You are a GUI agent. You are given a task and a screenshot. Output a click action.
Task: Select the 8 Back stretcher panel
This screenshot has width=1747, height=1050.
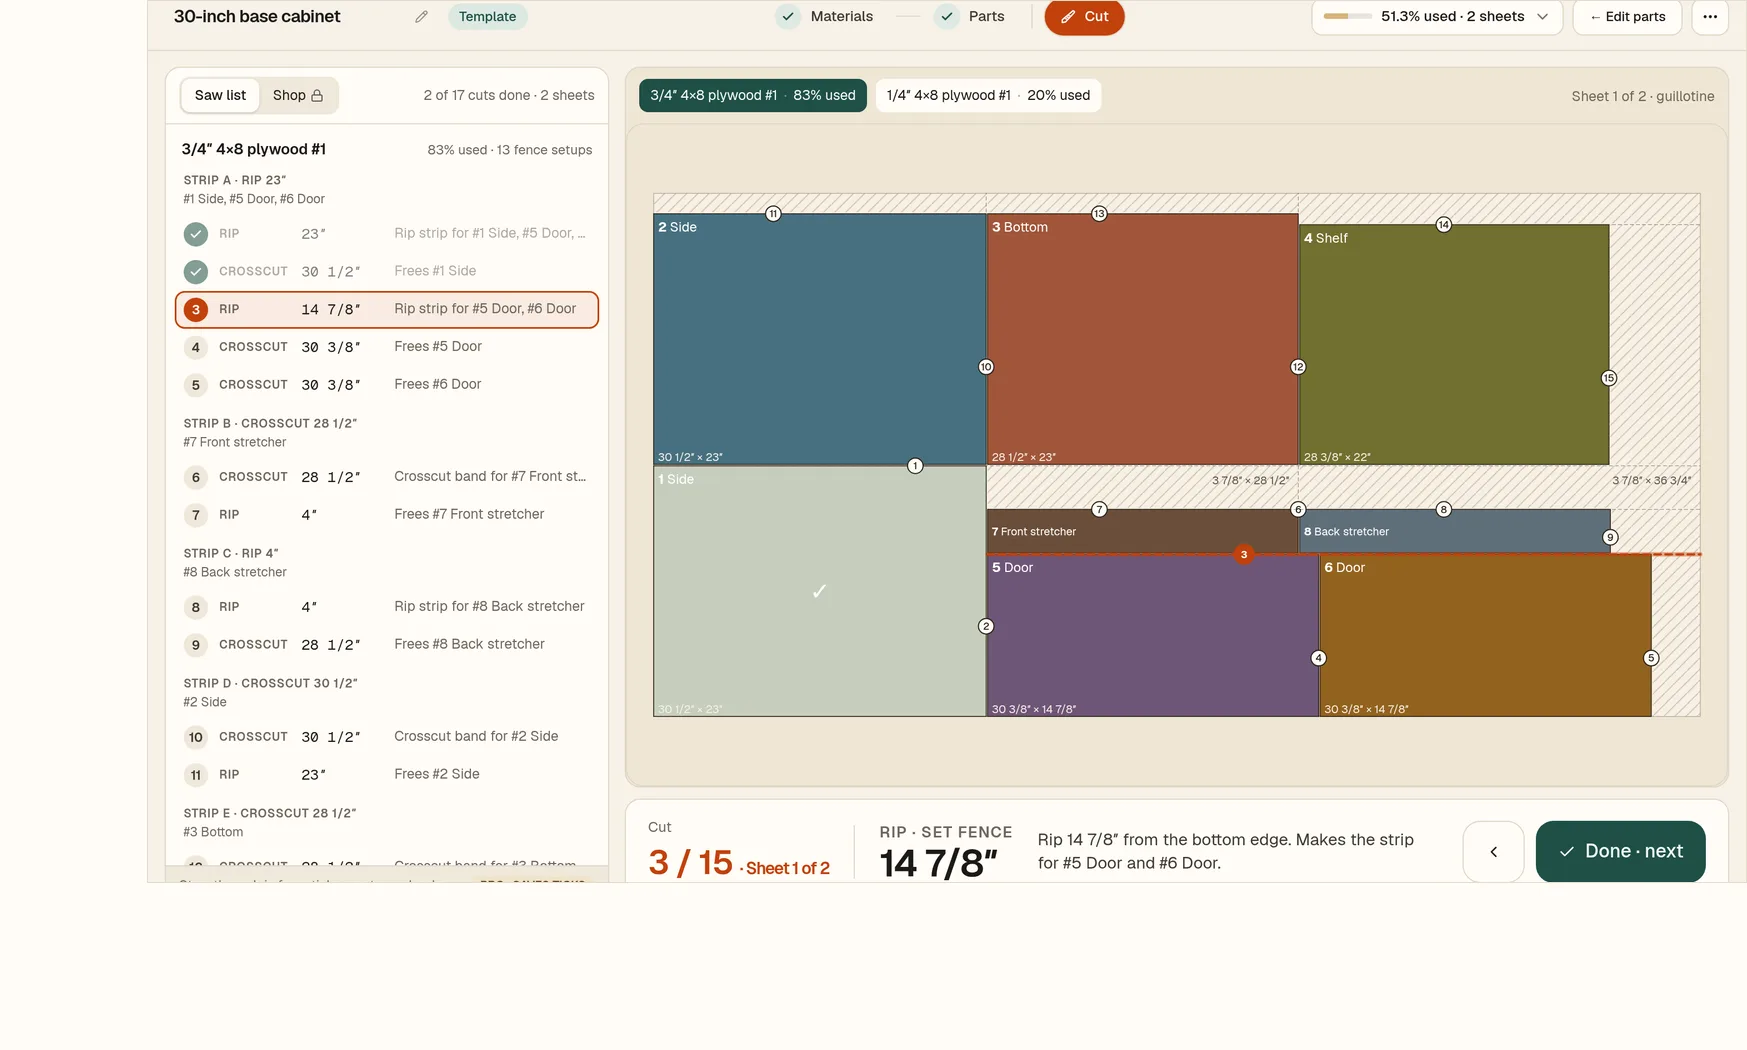point(1454,531)
